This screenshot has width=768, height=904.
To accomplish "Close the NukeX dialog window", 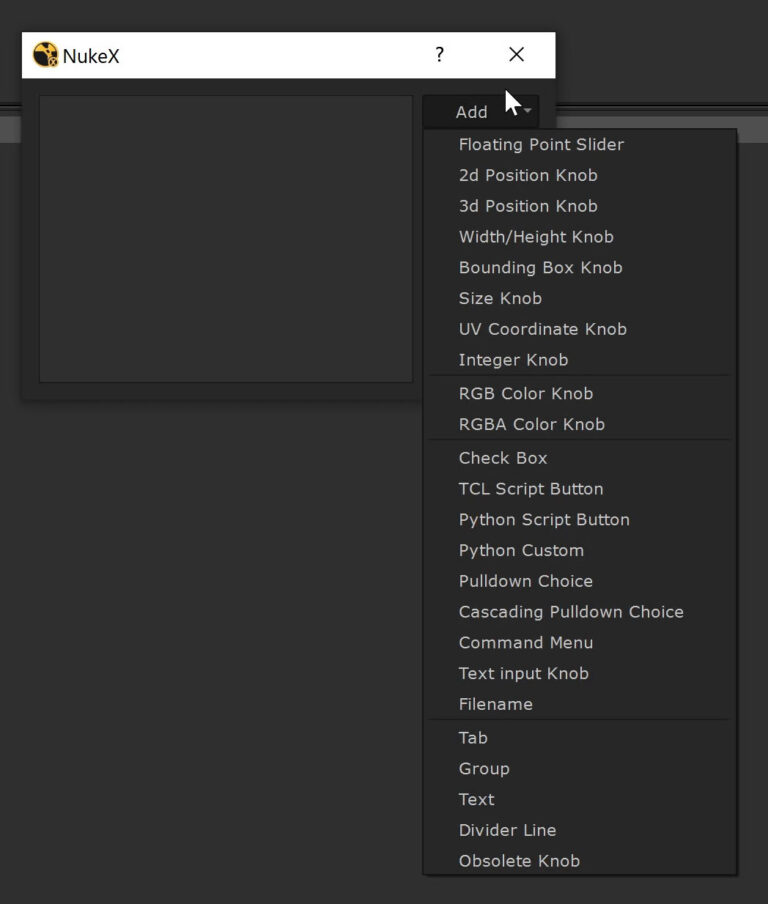I will tap(516, 55).
